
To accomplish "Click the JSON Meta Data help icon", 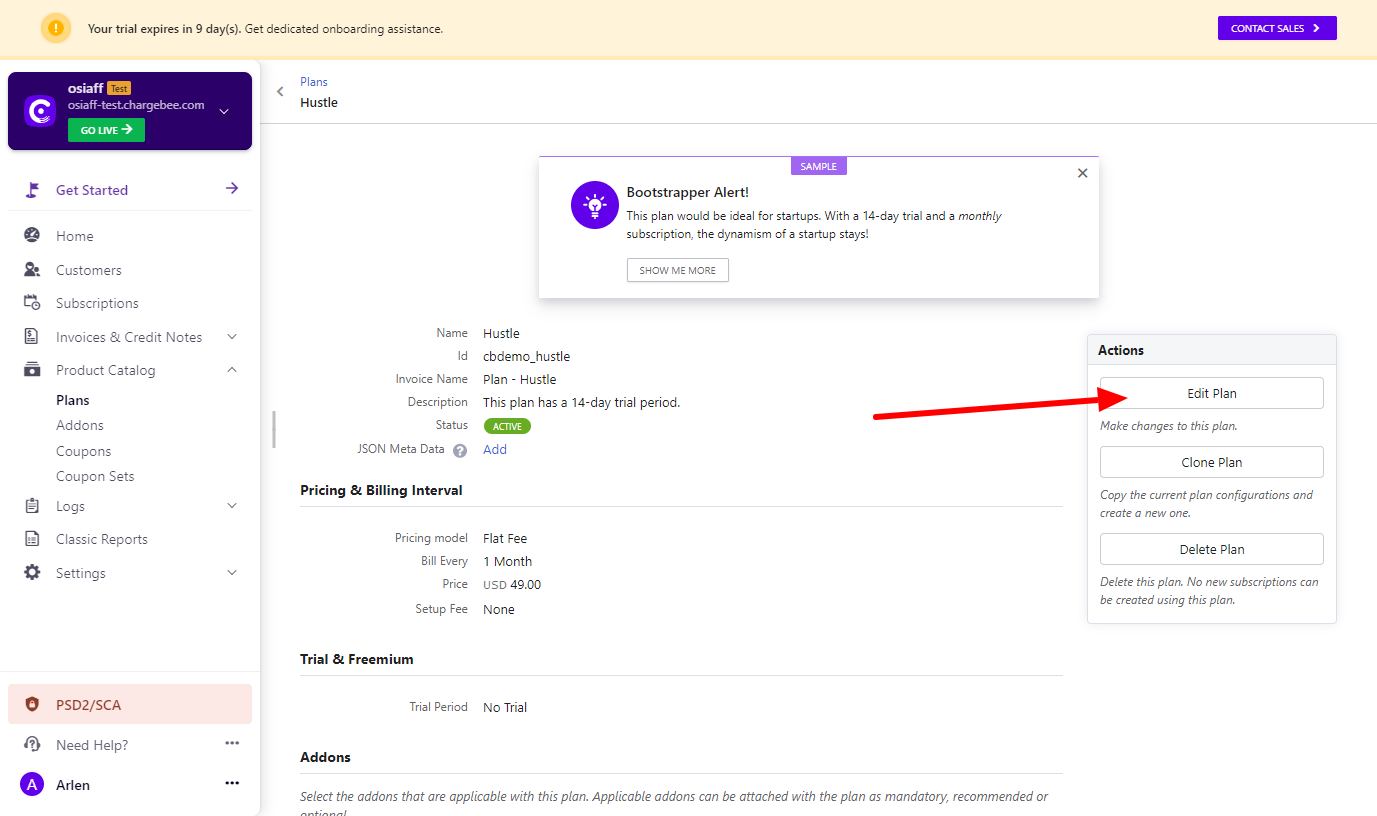I will pyautogui.click(x=460, y=451).
